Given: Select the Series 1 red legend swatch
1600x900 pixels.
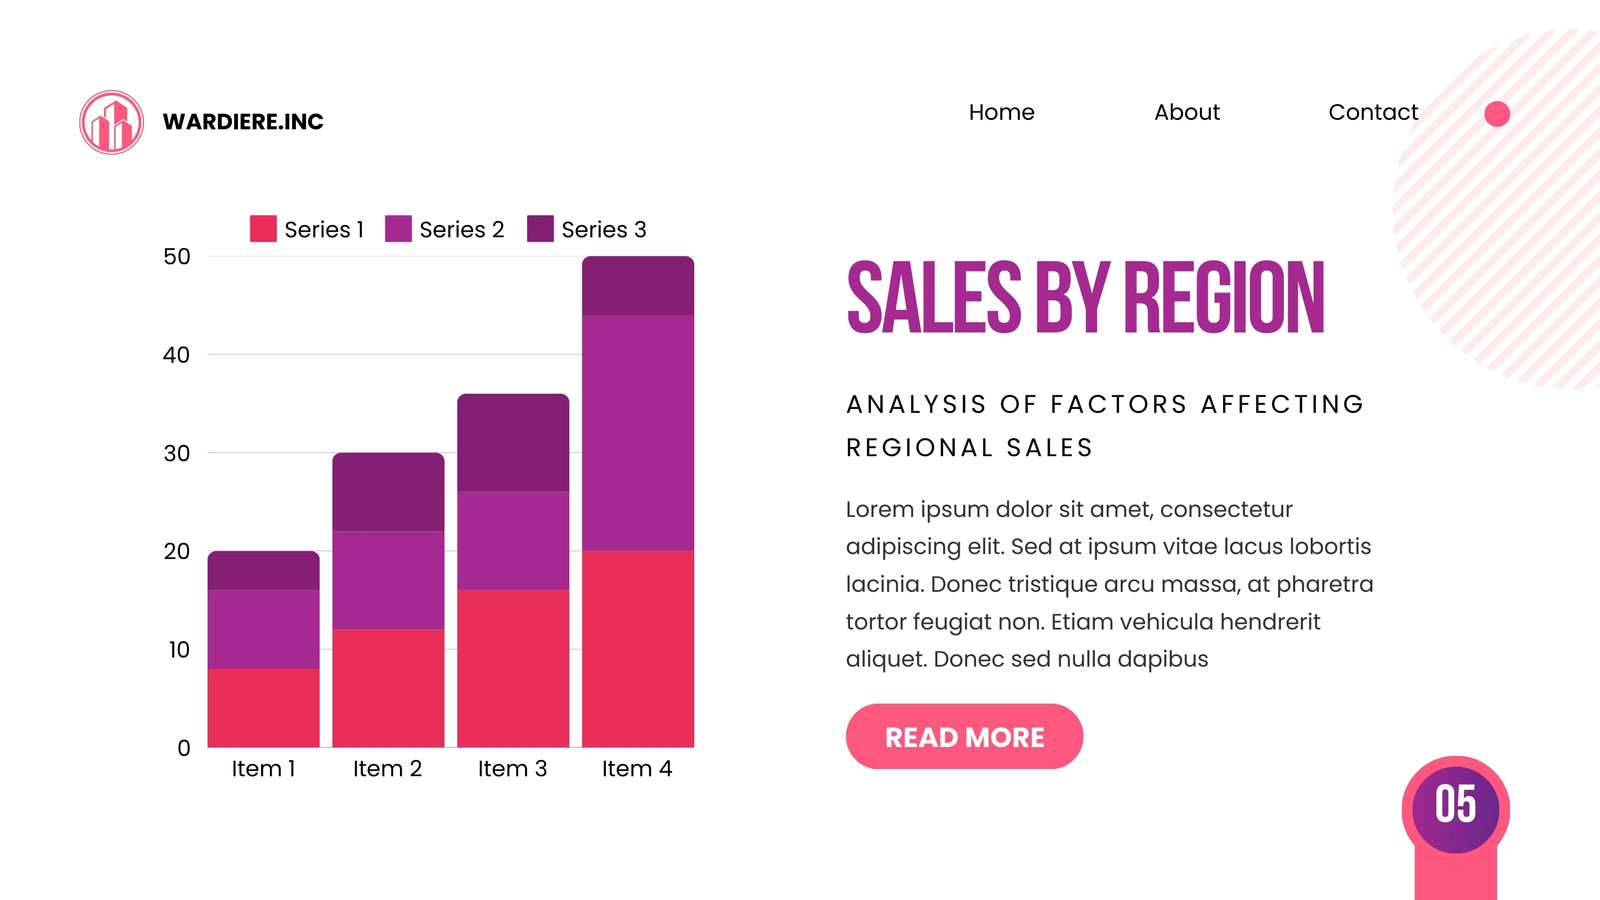Looking at the screenshot, I should click(x=263, y=229).
